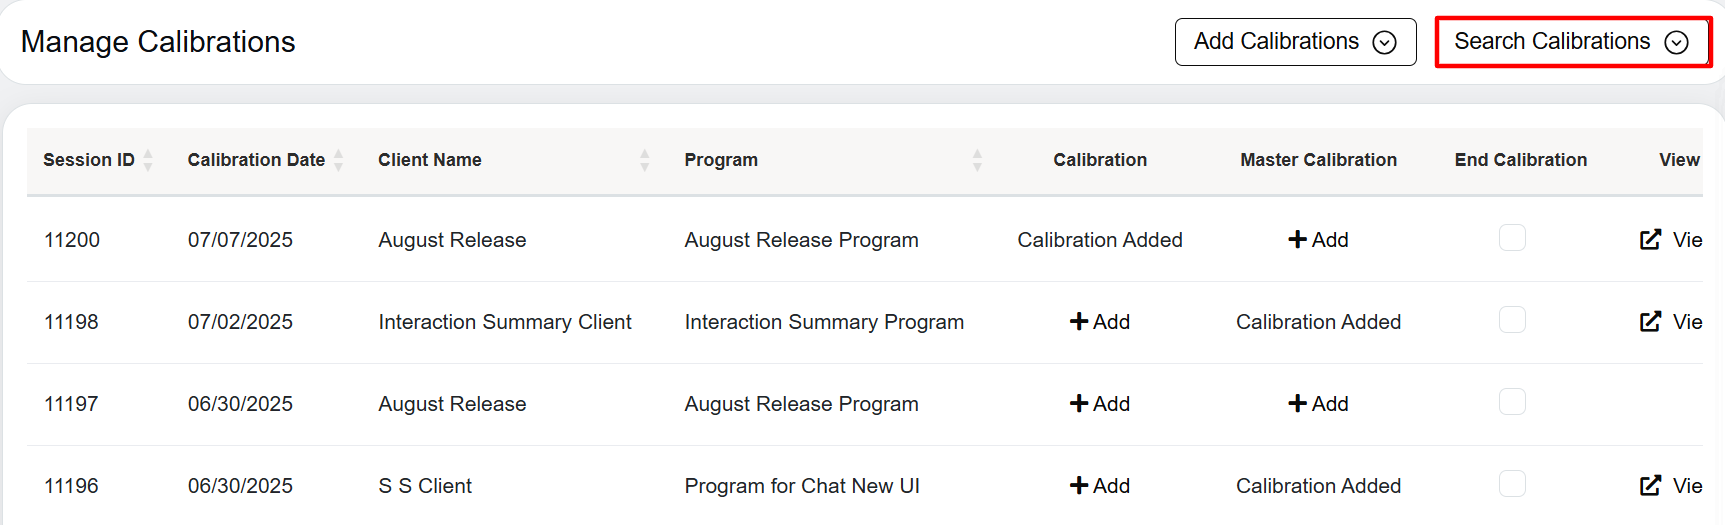
Task: Check End Calibration for session 11198
Action: click(x=1512, y=320)
